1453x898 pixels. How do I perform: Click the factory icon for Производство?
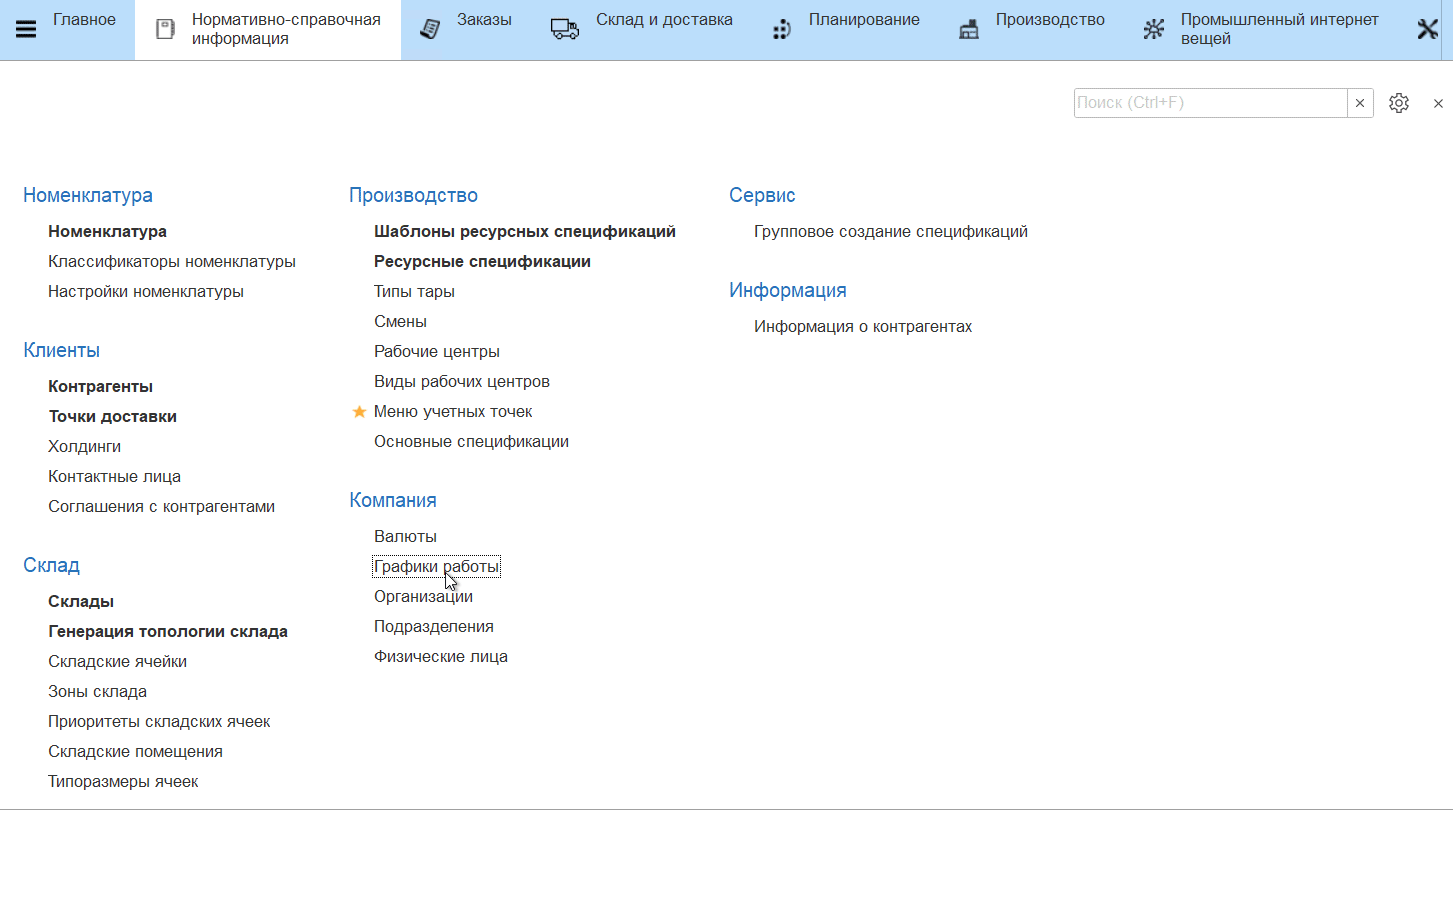click(x=969, y=29)
